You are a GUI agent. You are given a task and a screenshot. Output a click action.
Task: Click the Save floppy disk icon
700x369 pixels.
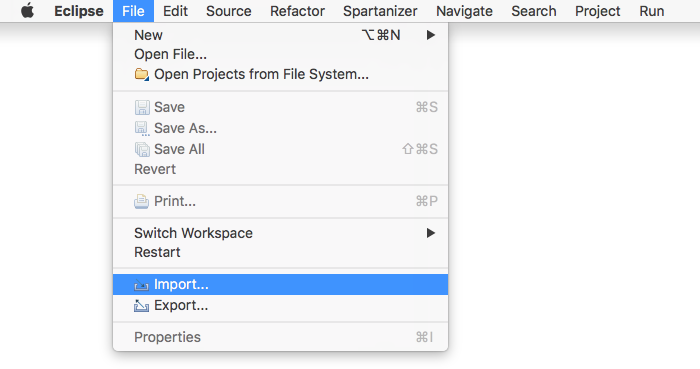point(142,108)
